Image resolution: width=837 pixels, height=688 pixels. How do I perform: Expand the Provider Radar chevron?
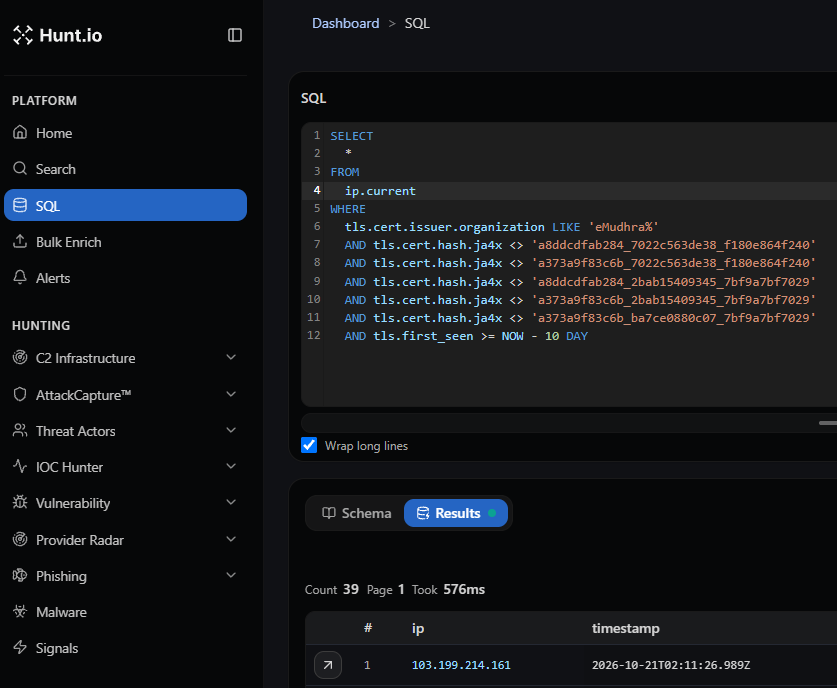[231, 539]
